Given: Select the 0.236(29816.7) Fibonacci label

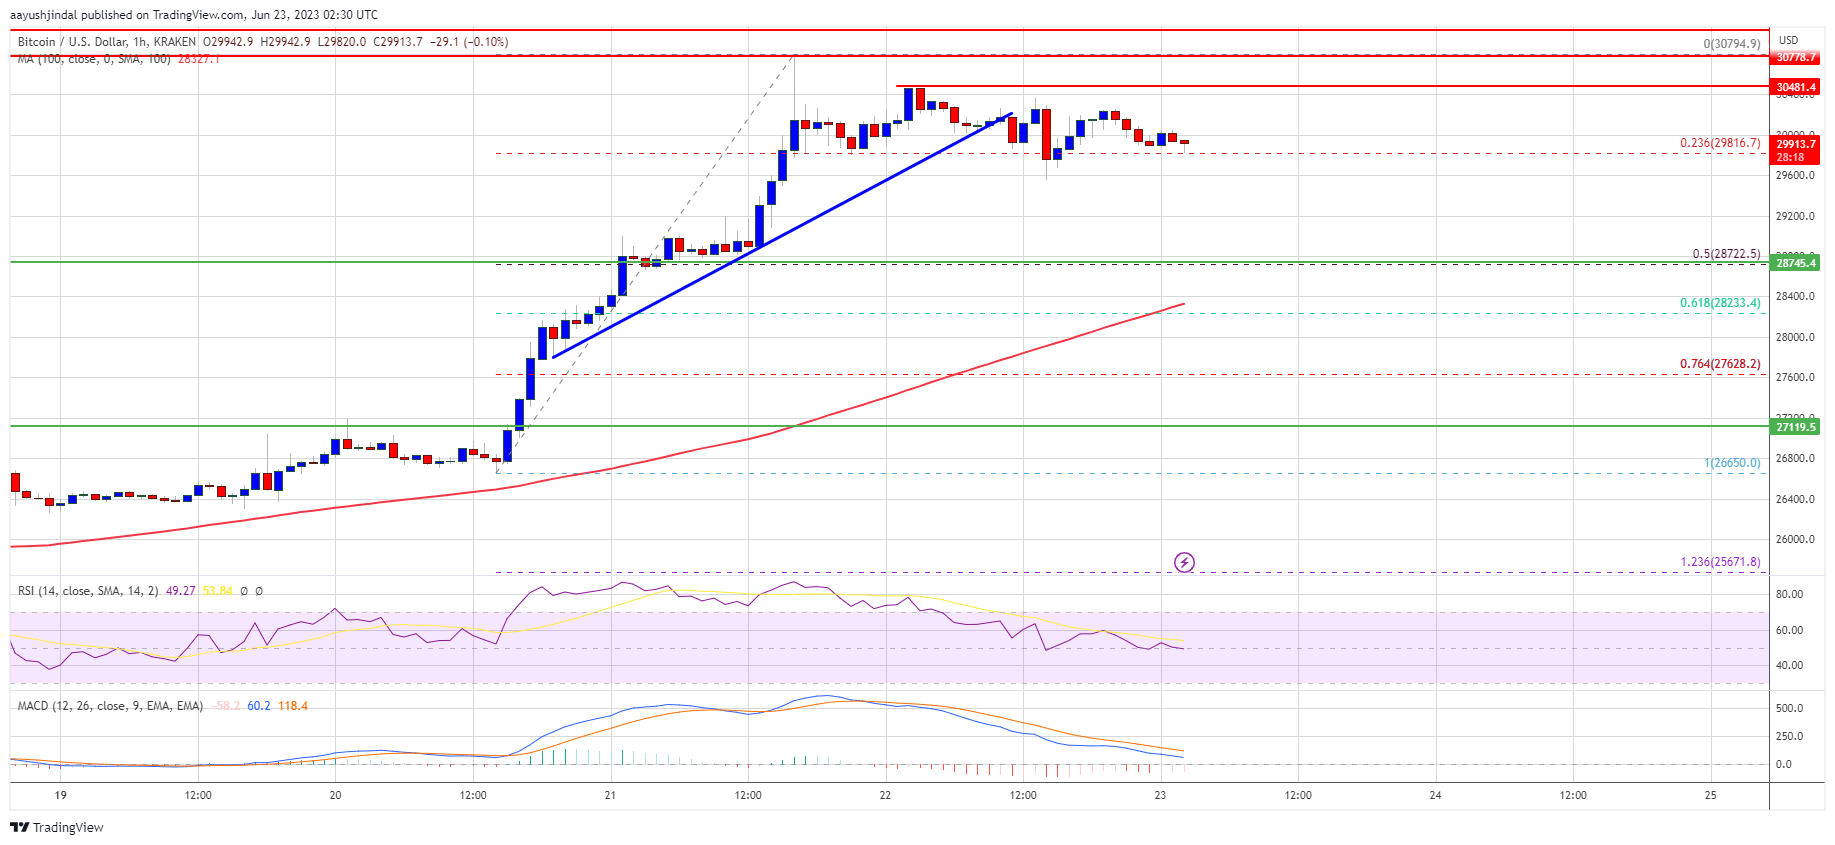Looking at the screenshot, I should pos(1720,143).
